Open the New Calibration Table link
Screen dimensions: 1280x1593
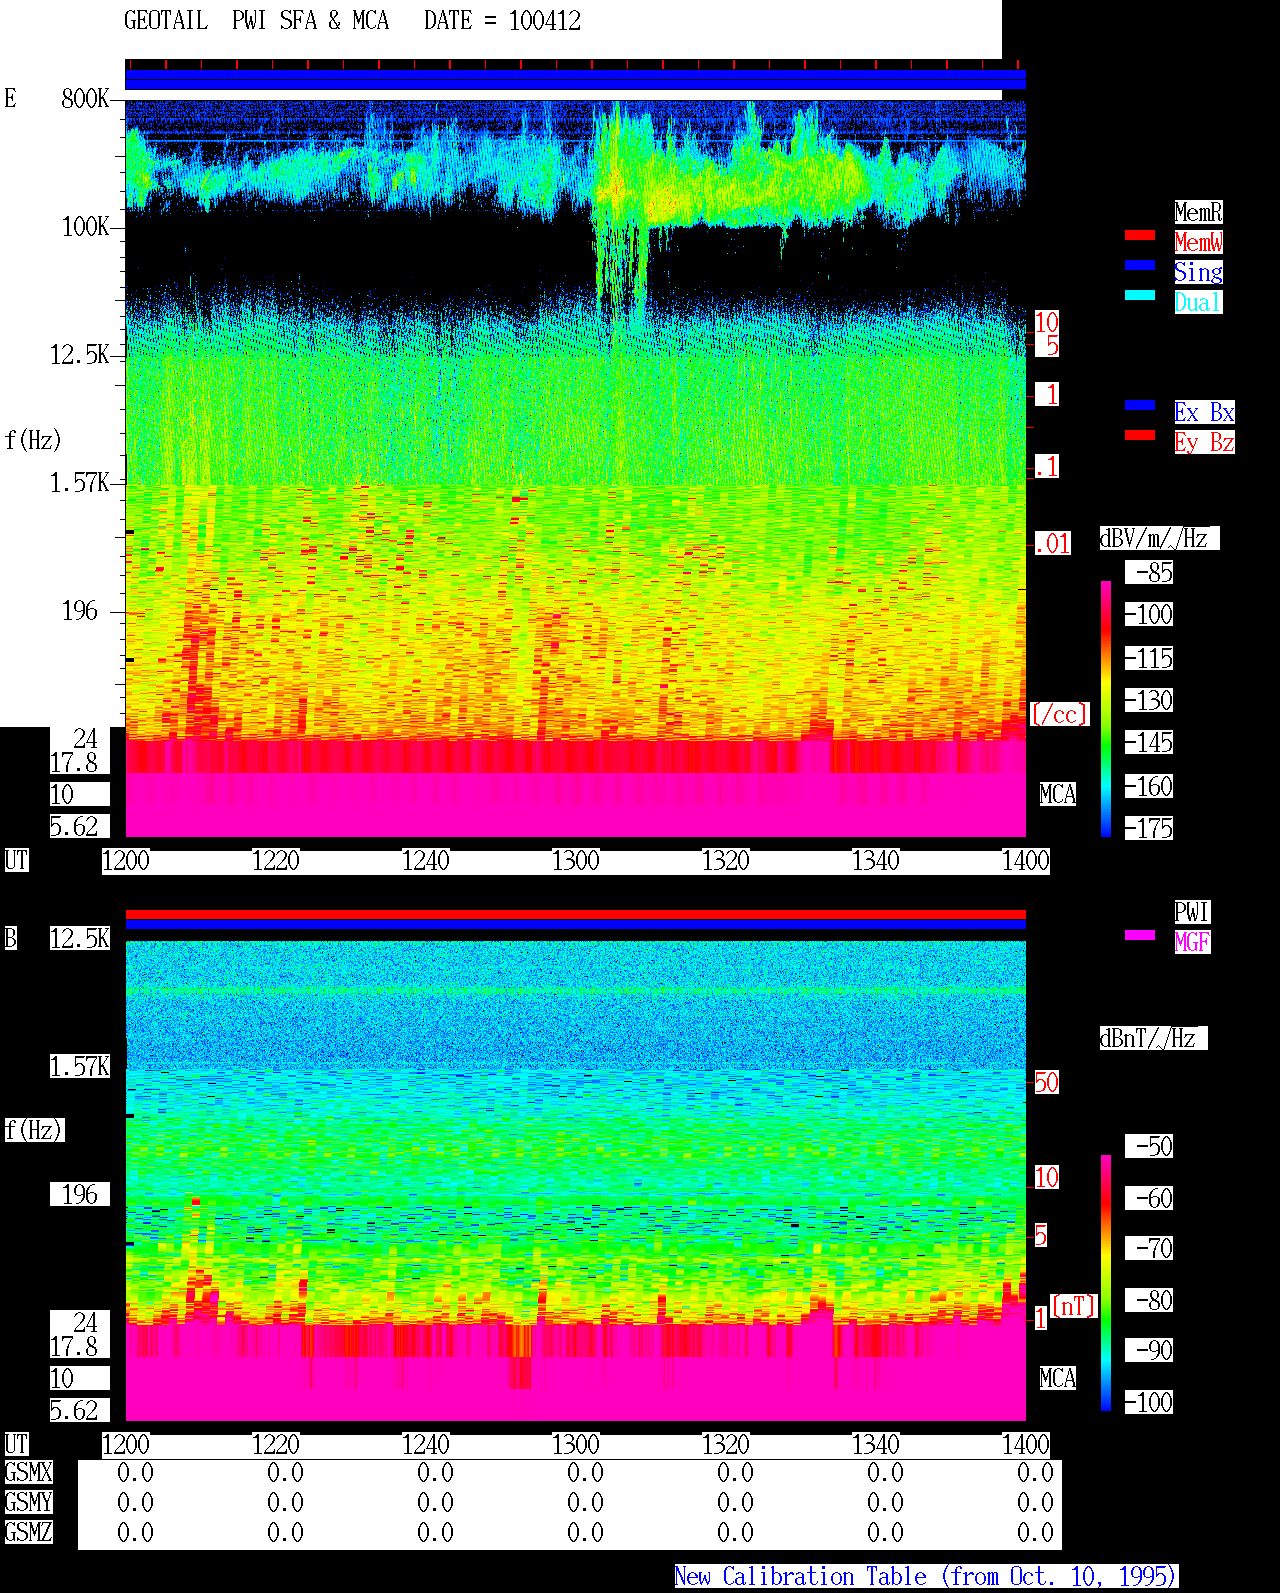[x=926, y=1576]
